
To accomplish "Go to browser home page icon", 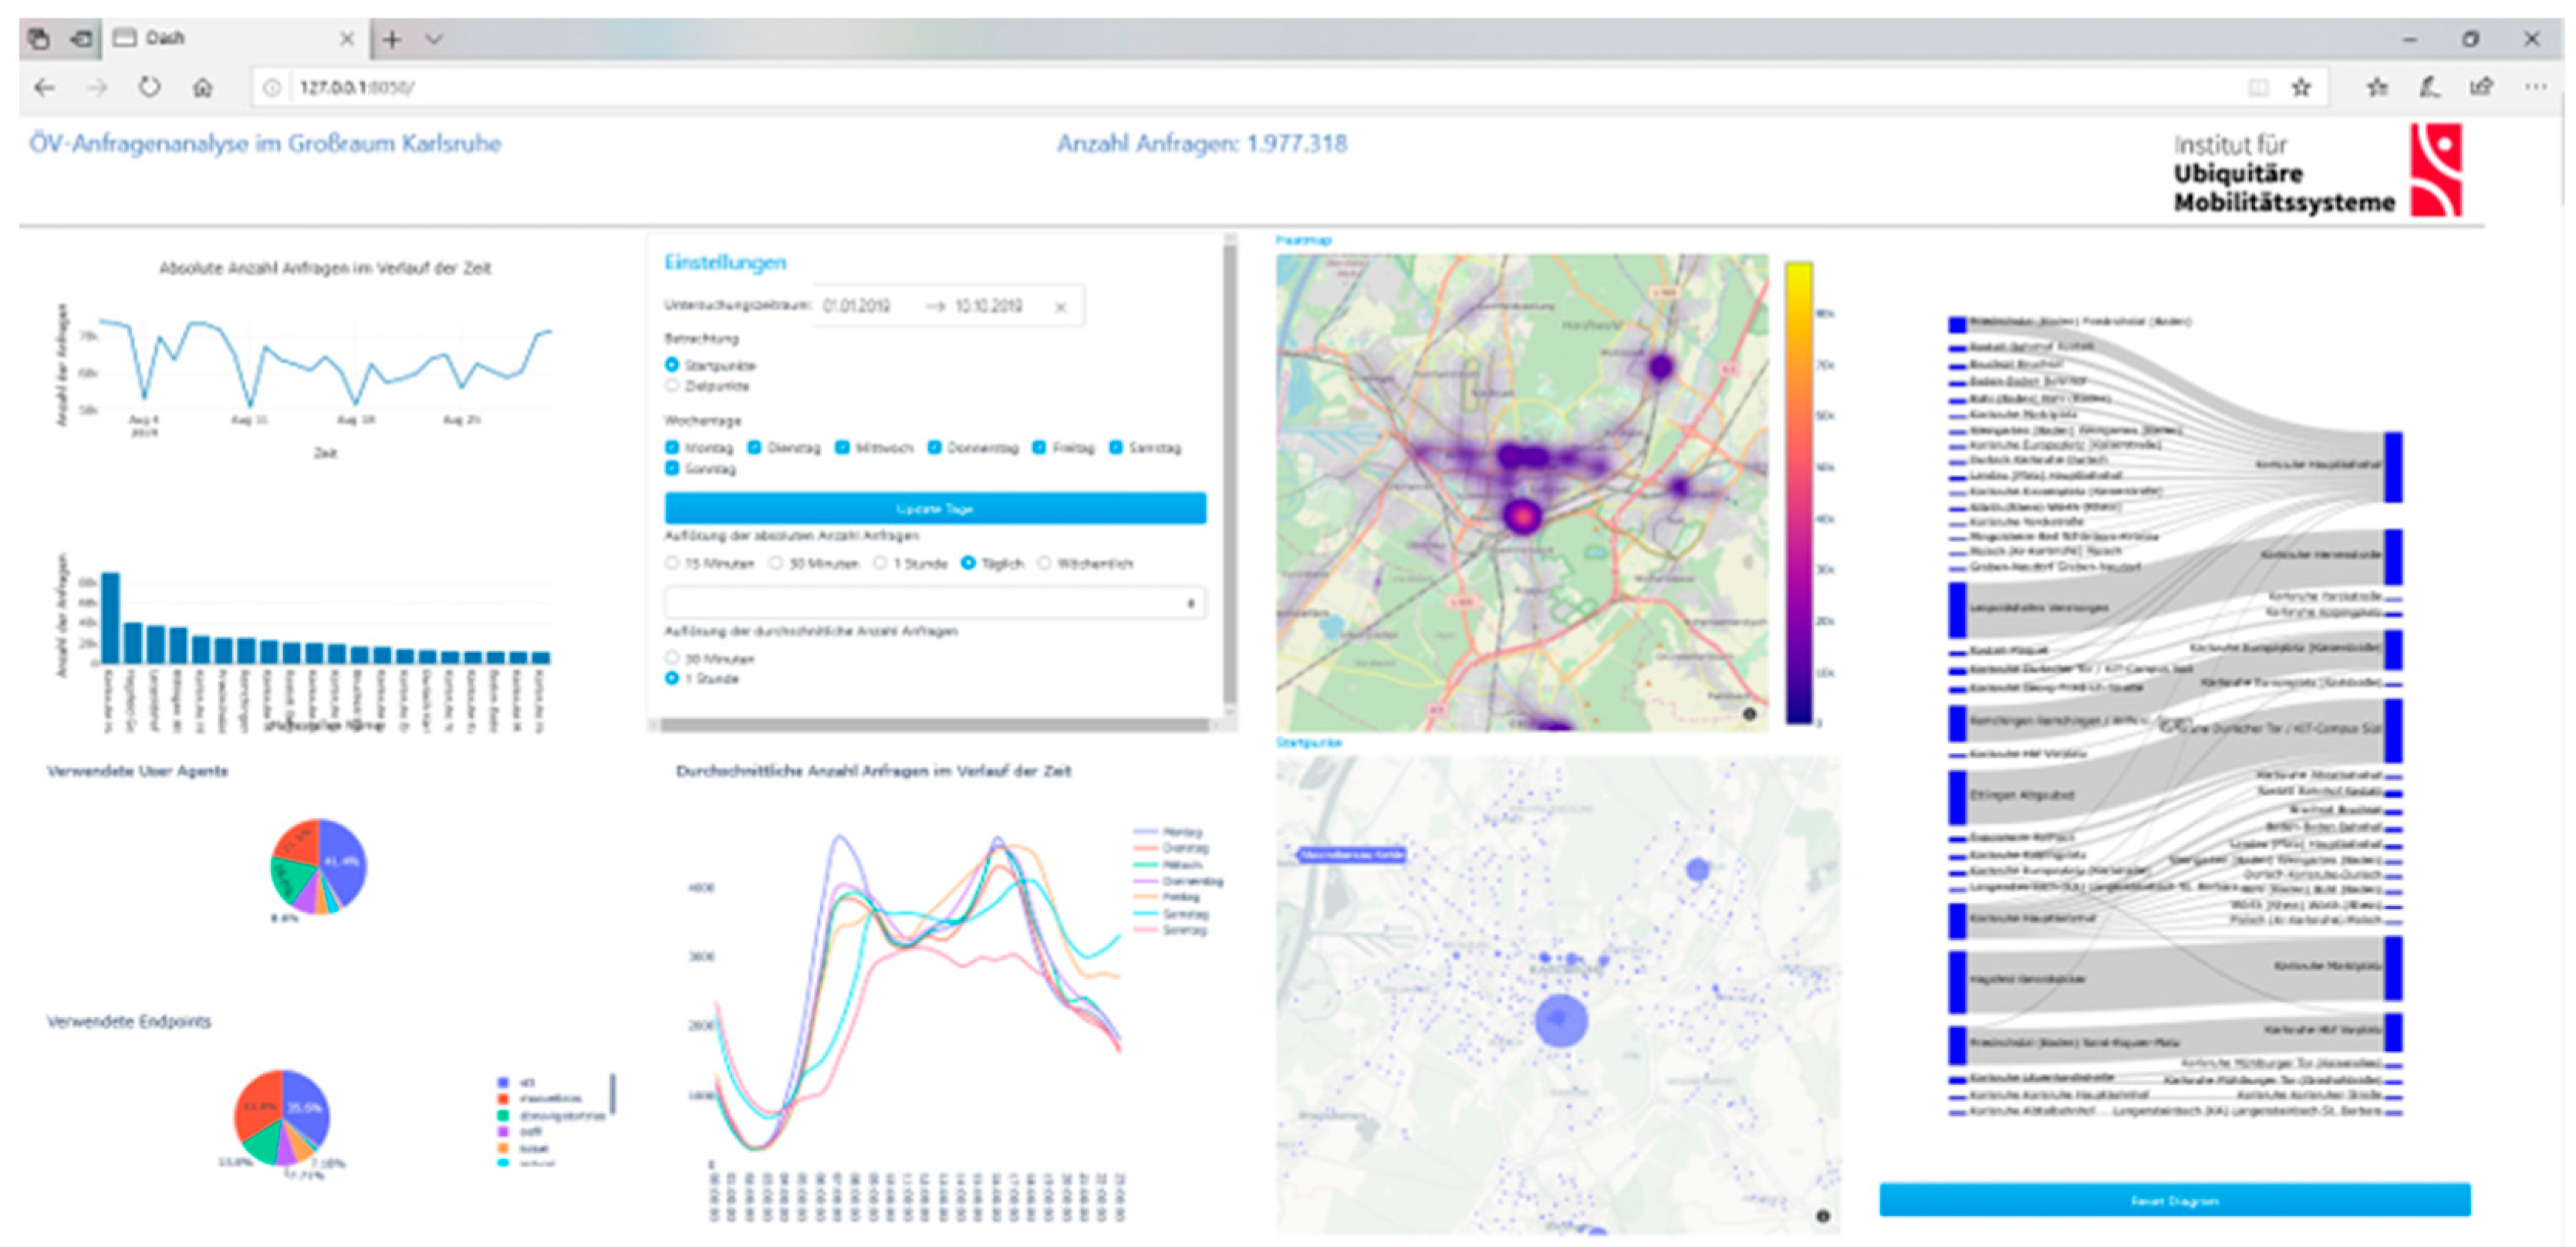I will click(203, 88).
